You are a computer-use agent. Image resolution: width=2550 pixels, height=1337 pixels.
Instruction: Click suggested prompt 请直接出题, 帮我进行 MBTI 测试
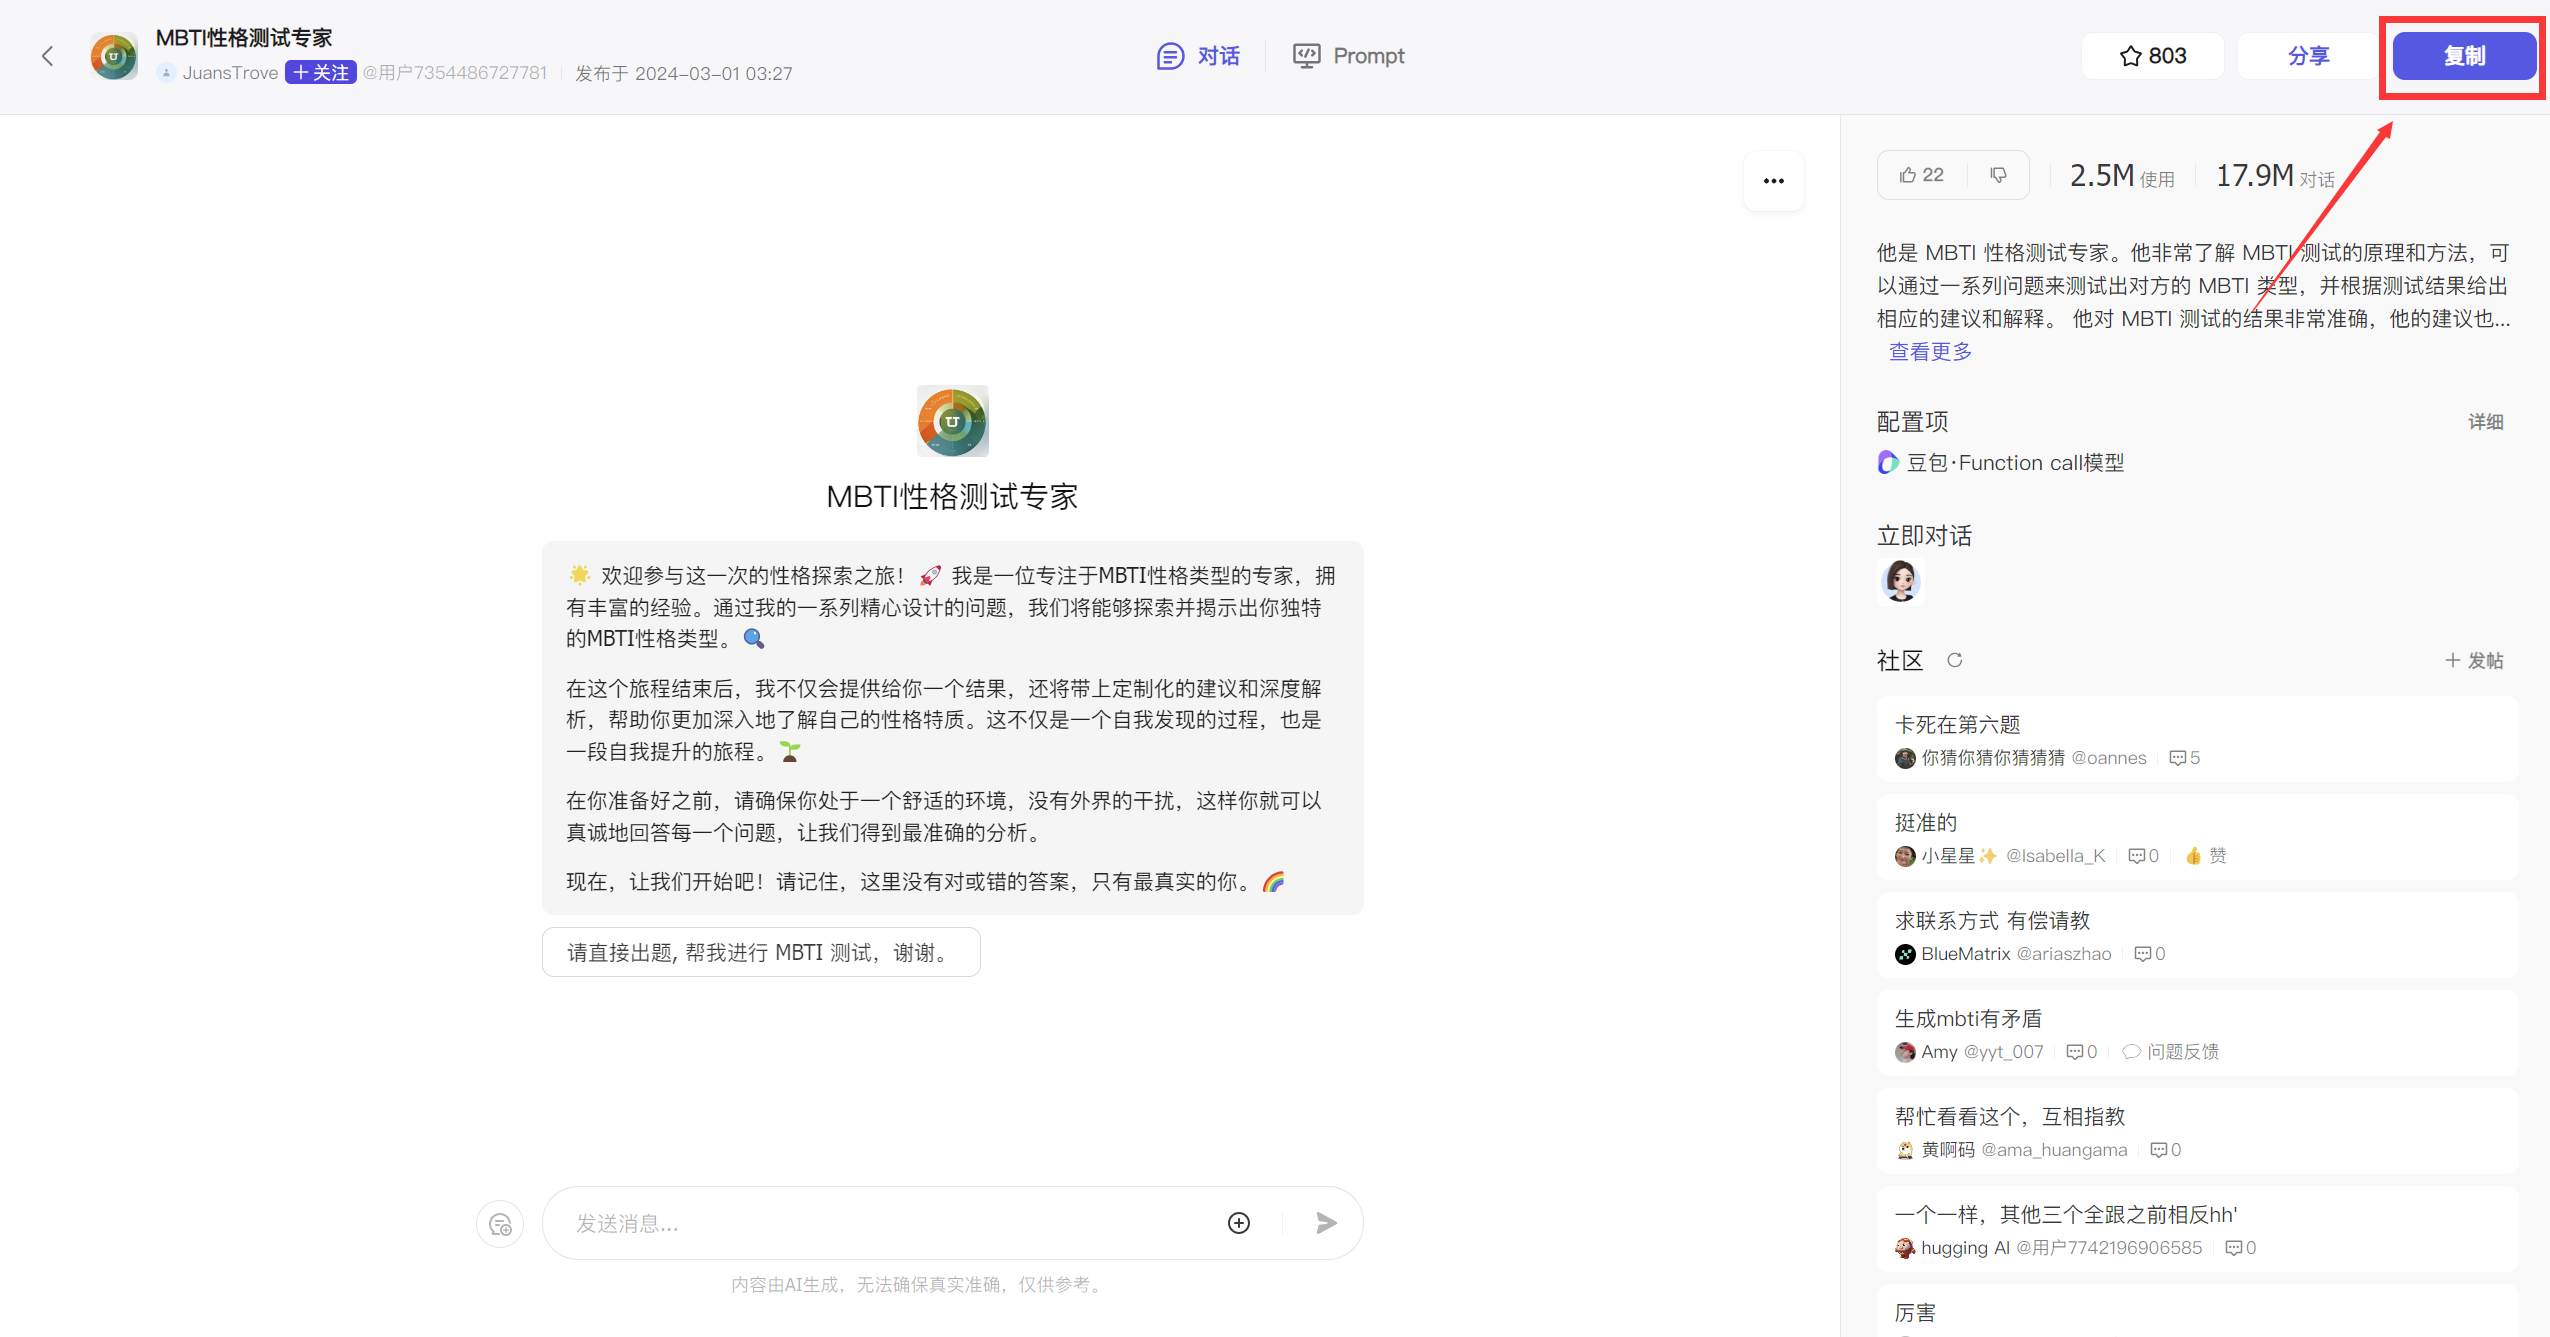[x=761, y=952]
